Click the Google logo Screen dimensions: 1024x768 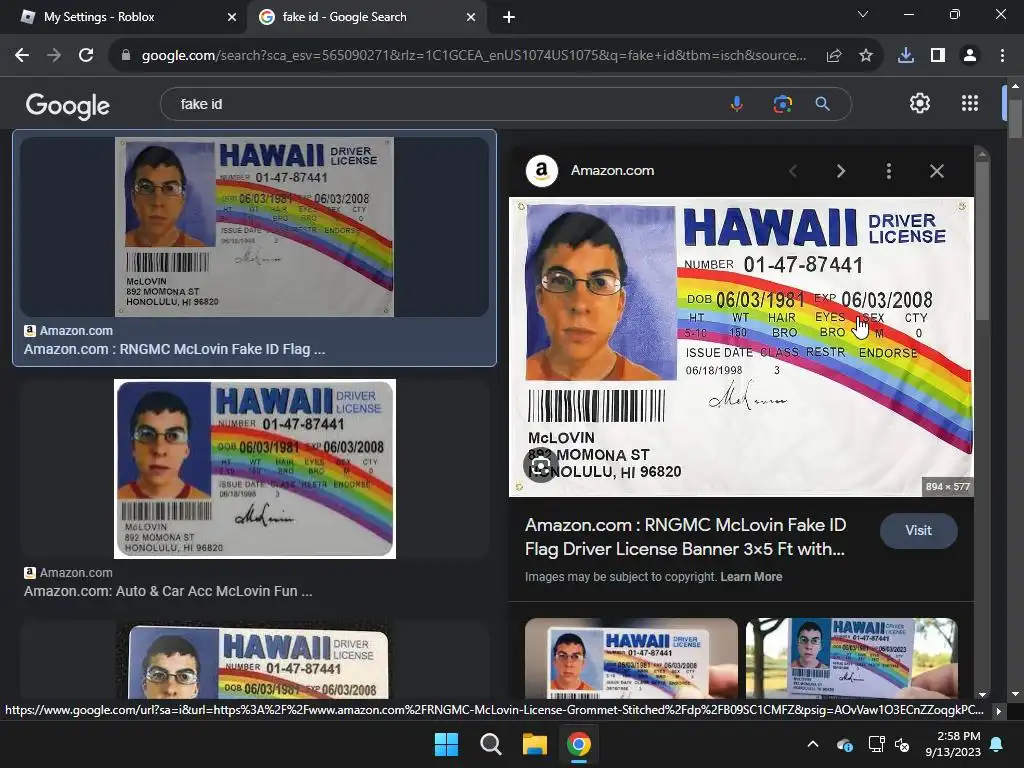[x=67, y=105]
